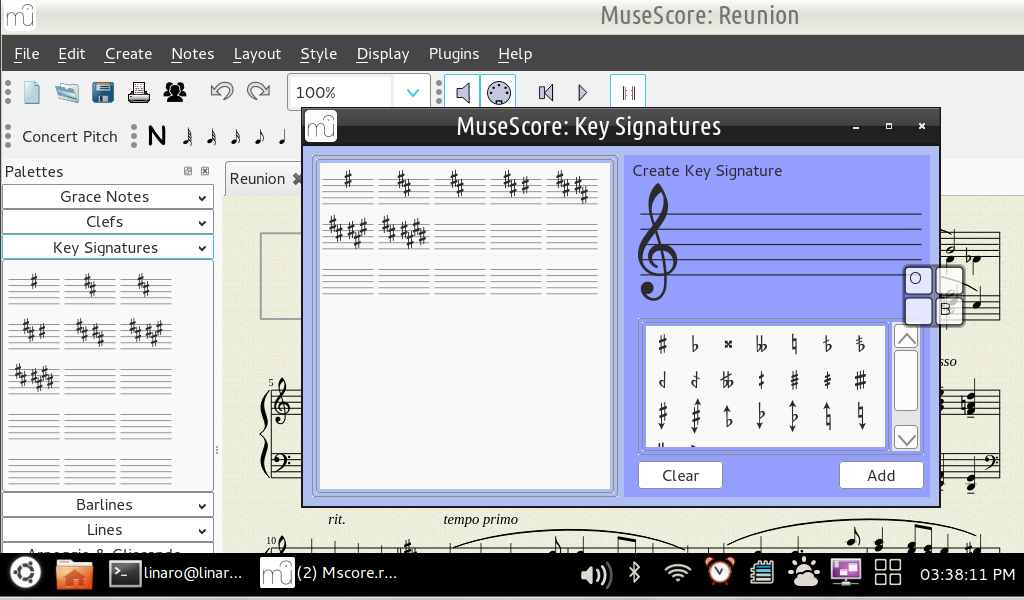The image size is (1024, 600).
Task: Redo the last undone action
Action: pos(259,91)
